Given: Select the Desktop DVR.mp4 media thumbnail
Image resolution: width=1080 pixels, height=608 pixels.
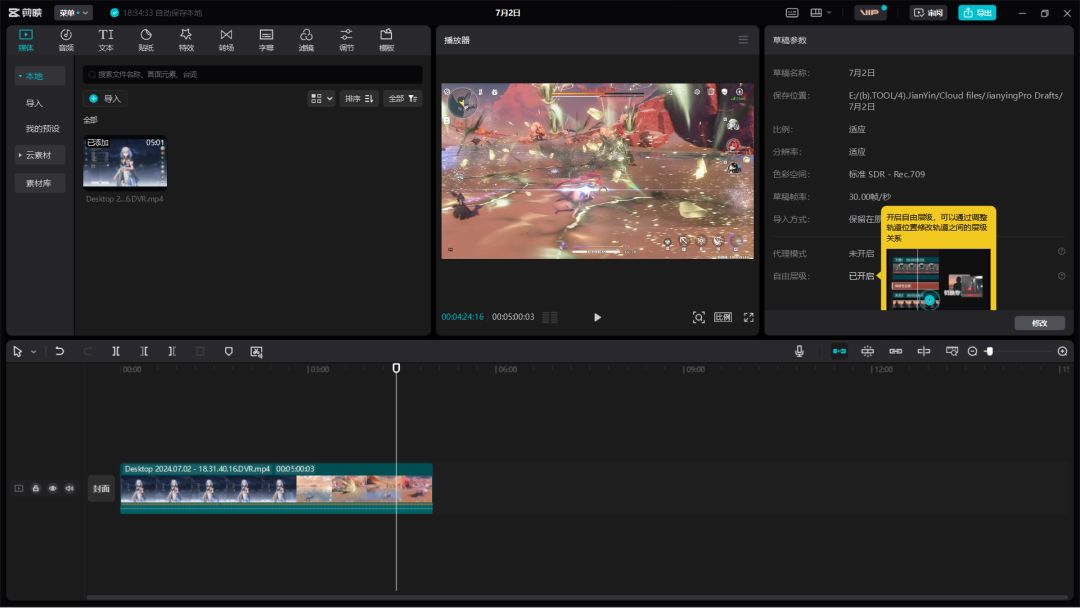Looking at the screenshot, I should point(125,162).
